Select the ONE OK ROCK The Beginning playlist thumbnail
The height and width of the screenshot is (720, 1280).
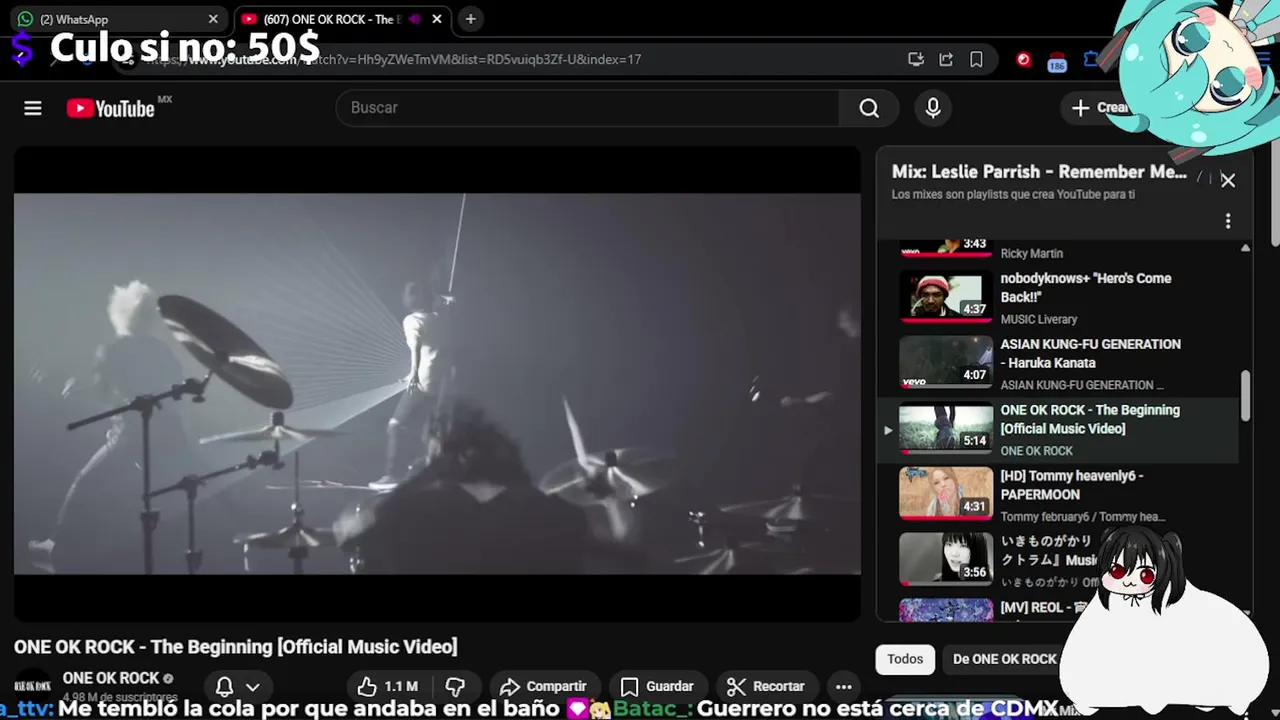tap(945, 428)
